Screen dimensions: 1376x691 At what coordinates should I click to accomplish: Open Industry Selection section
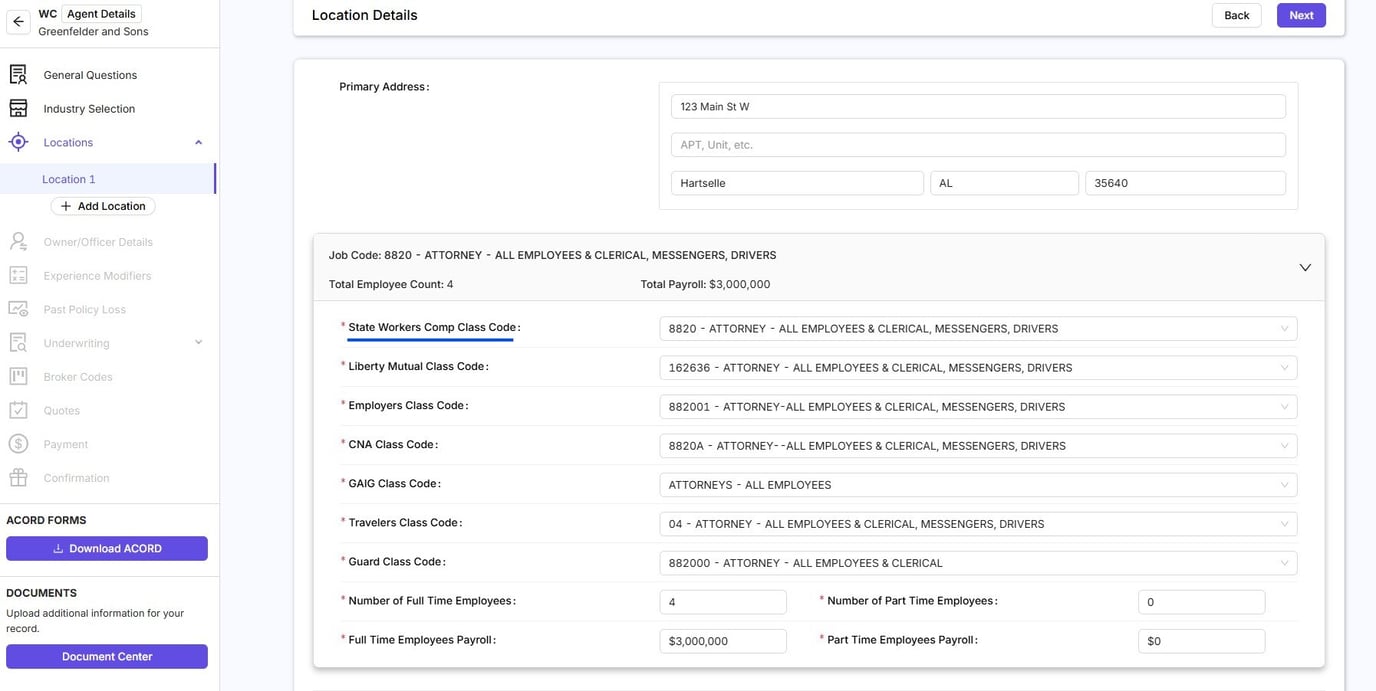click(89, 109)
